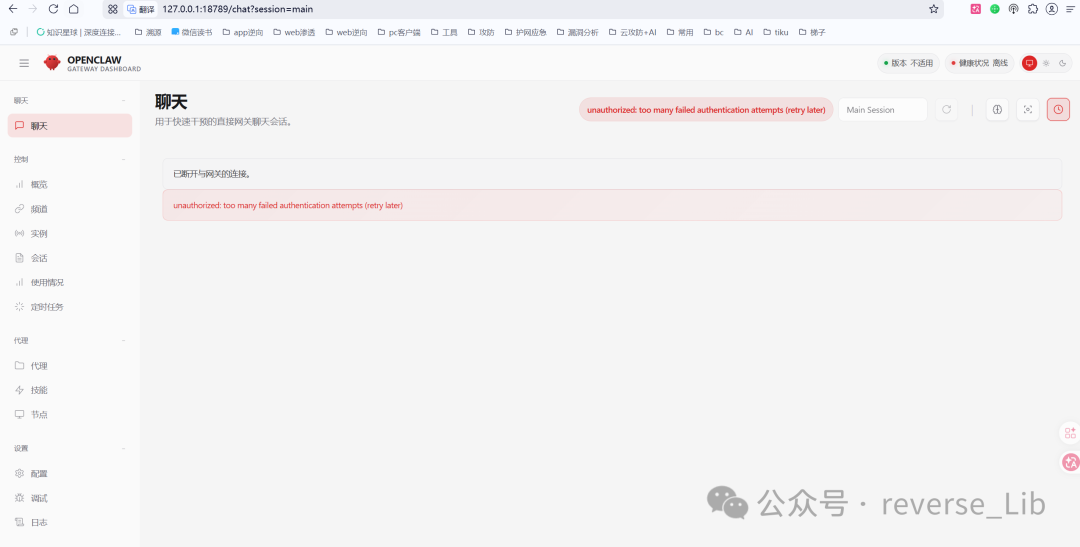Open the AI bookmark folder
Image resolution: width=1080 pixels, height=547 pixels.
click(743, 32)
